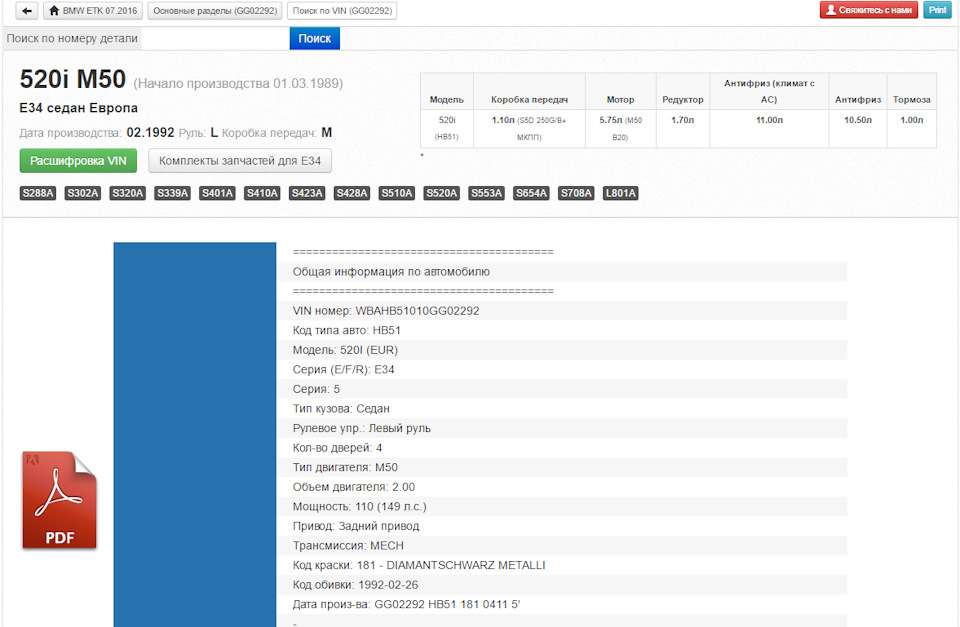Open the BMW ETK 07.2016 home button
Image resolution: width=960 pixels, height=627 pixels.
[x=93, y=11]
